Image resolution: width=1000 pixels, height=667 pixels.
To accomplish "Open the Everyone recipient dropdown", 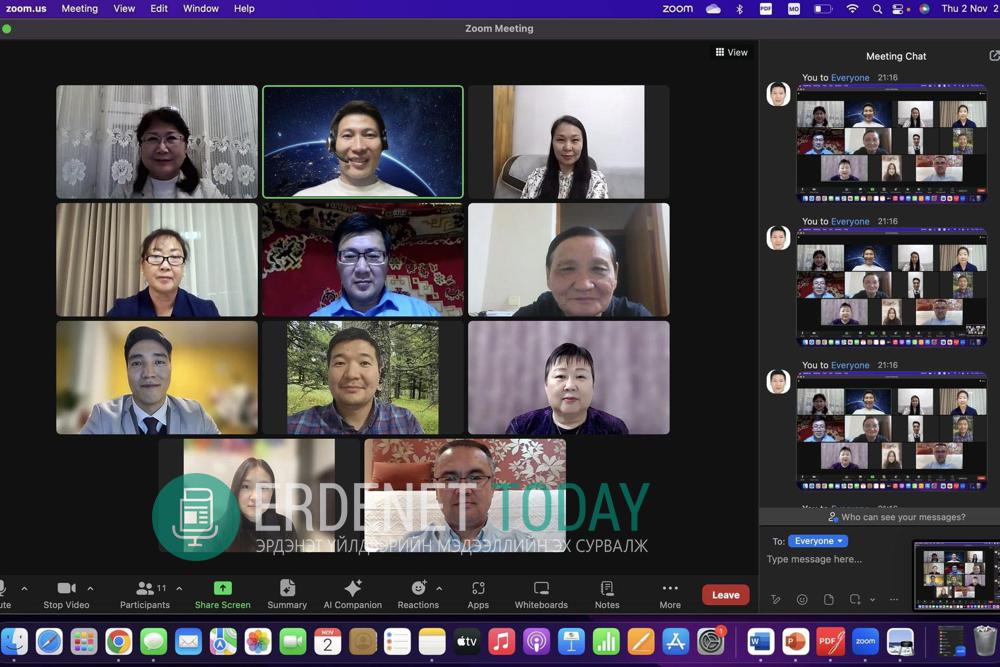I will click(x=818, y=541).
